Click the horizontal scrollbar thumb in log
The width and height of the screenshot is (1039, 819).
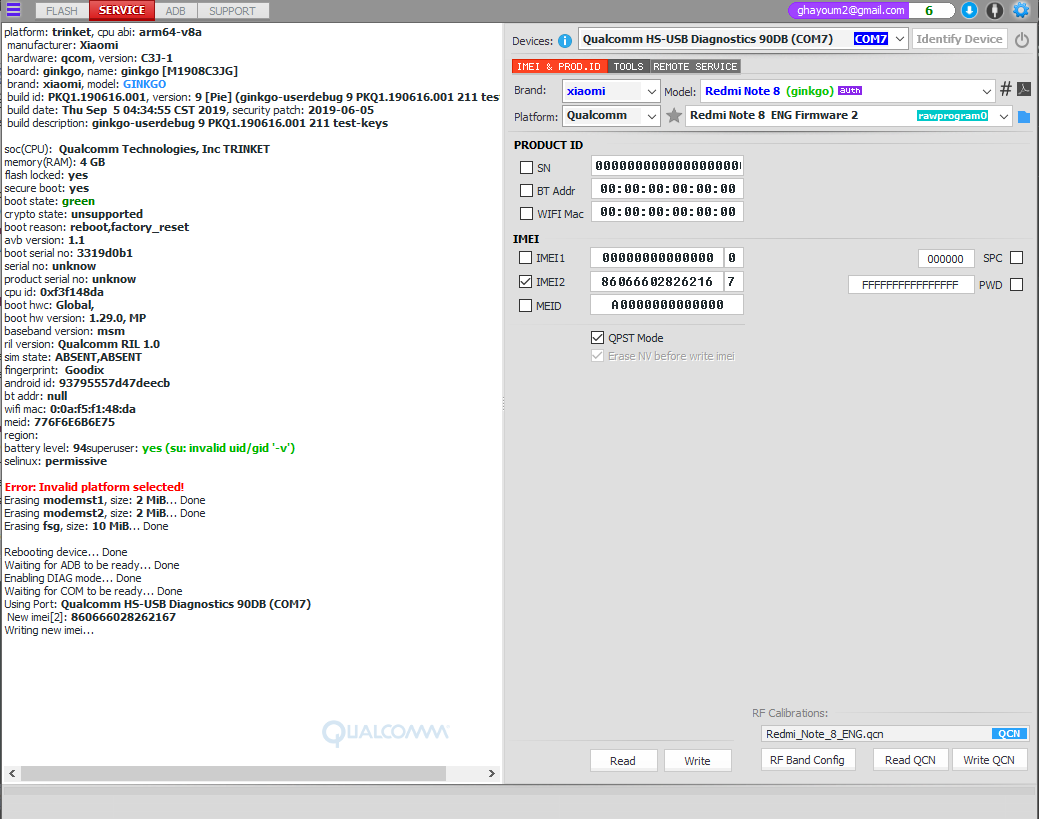(233, 773)
